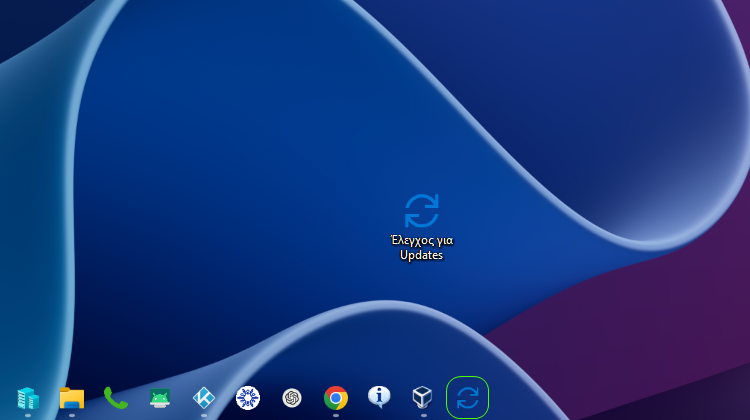Click the blue buildings icon in taskbar
The height and width of the screenshot is (420, 750).
coord(28,398)
